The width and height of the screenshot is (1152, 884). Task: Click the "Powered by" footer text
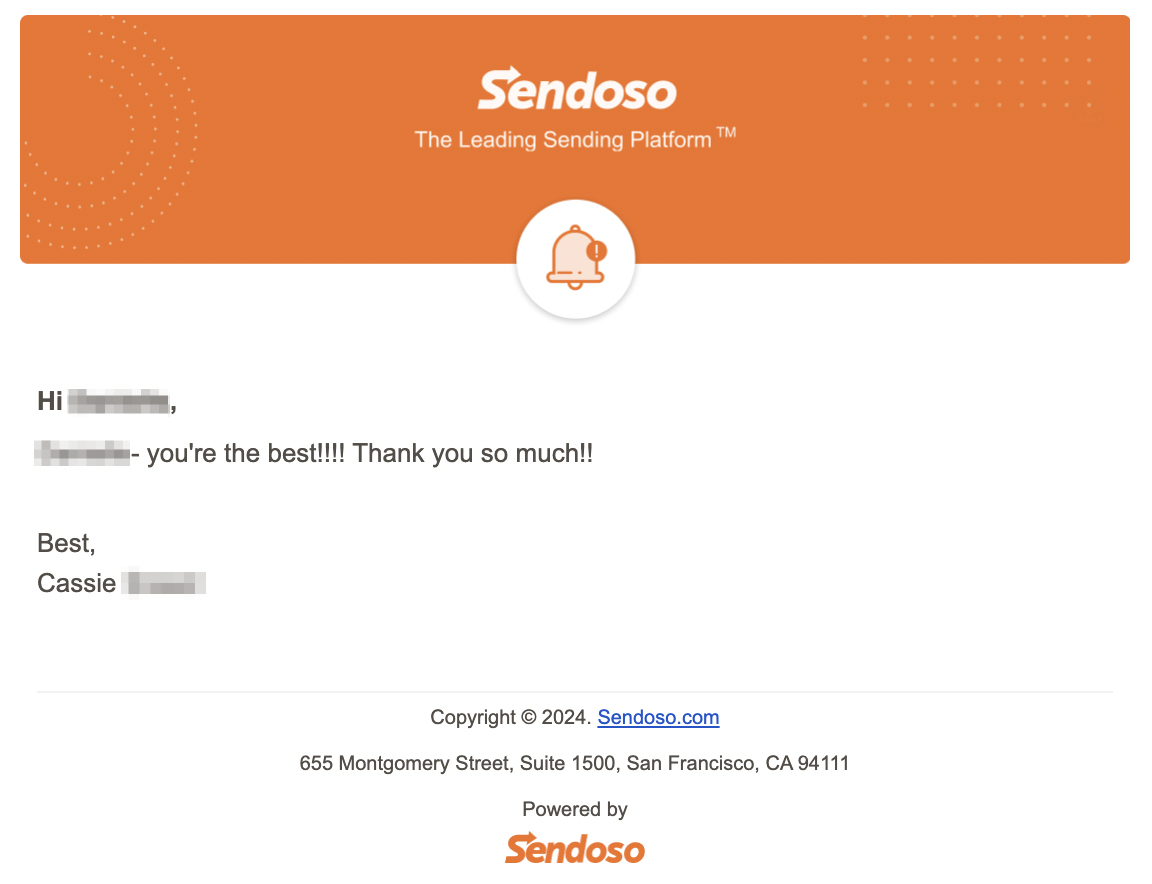(x=575, y=810)
